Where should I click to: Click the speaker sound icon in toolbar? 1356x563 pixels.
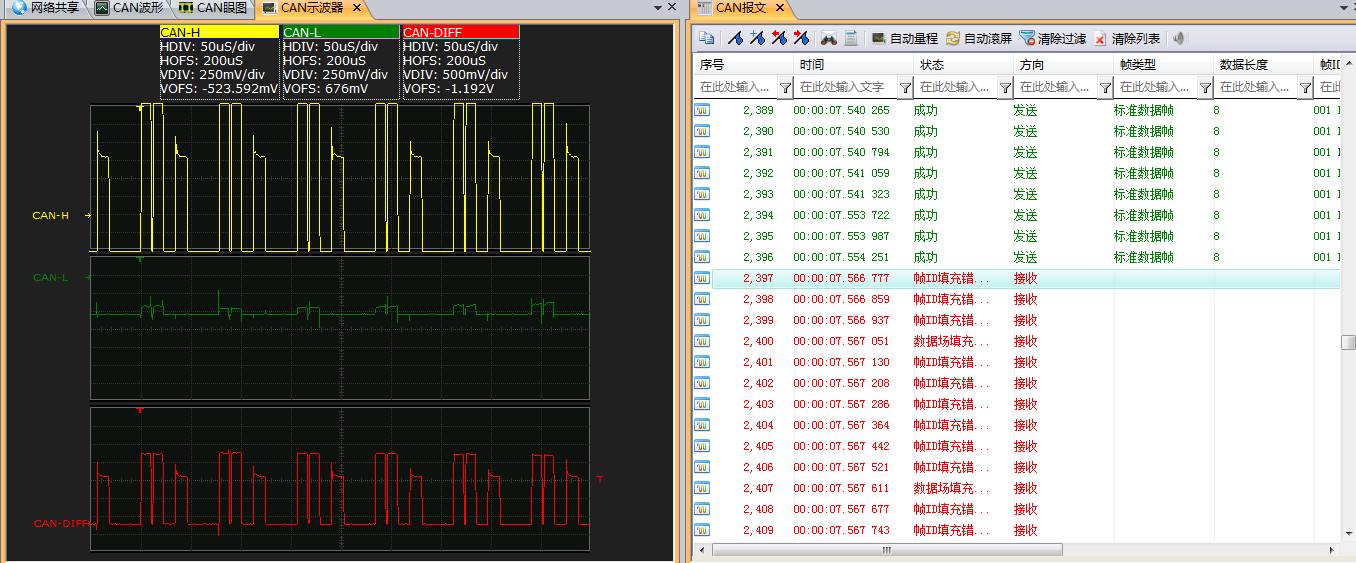click(x=1179, y=39)
